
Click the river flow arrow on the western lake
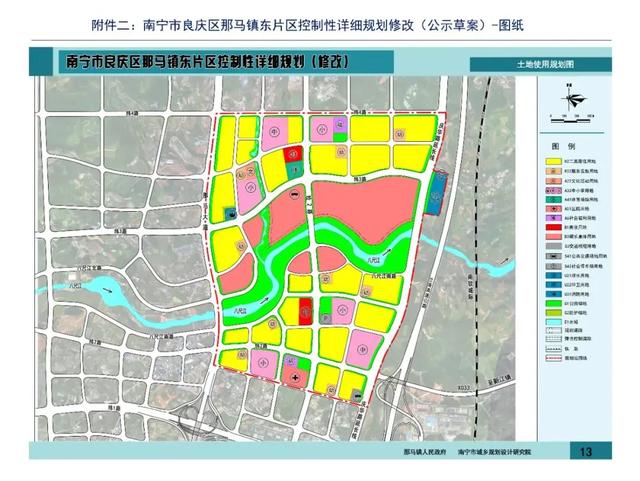pos(106,289)
